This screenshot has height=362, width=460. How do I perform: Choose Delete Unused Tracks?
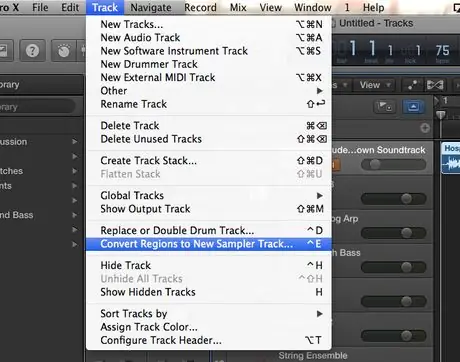(209, 139)
